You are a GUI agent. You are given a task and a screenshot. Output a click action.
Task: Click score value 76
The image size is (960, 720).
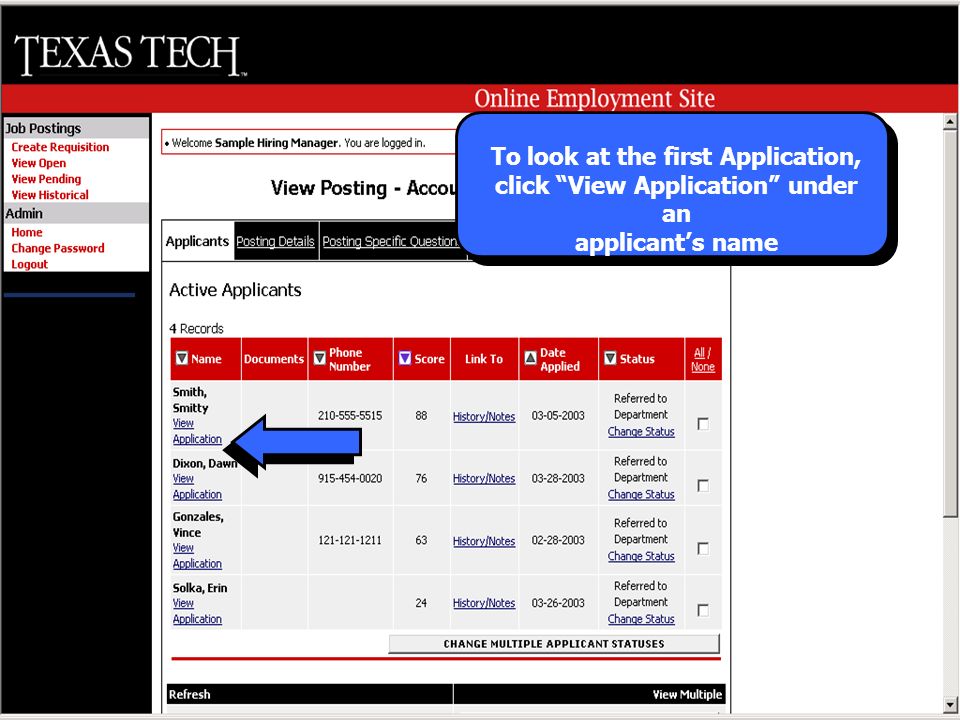(x=421, y=478)
